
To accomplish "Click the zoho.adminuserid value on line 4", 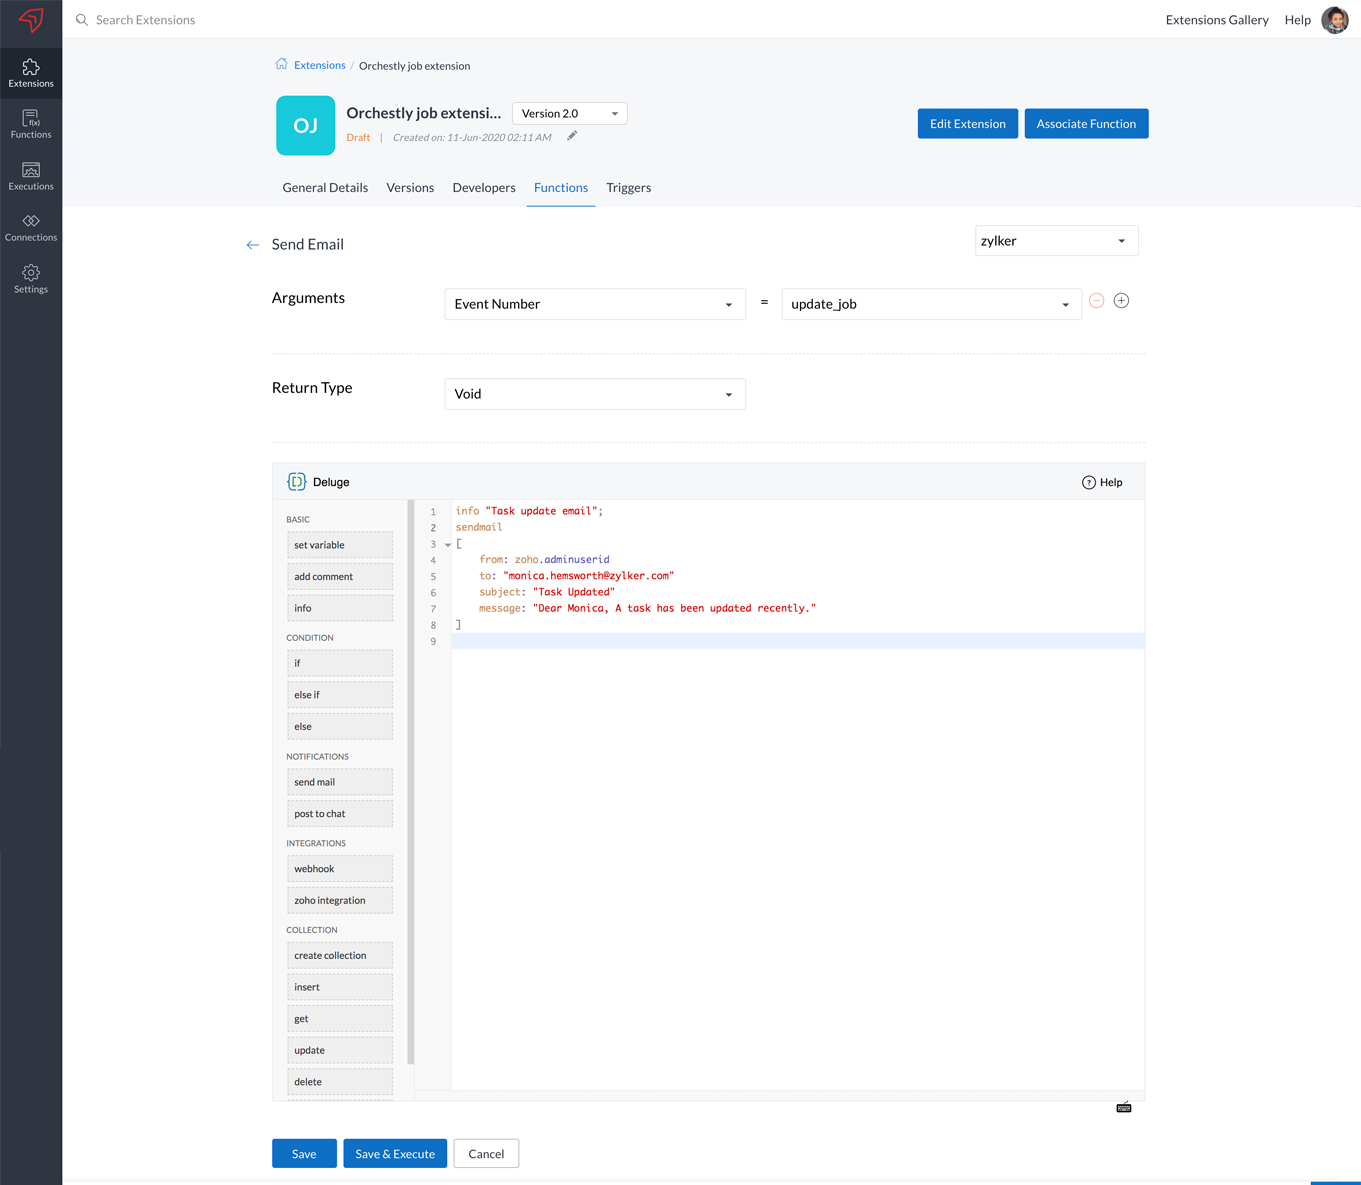I will pyautogui.click(x=562, y=560).
